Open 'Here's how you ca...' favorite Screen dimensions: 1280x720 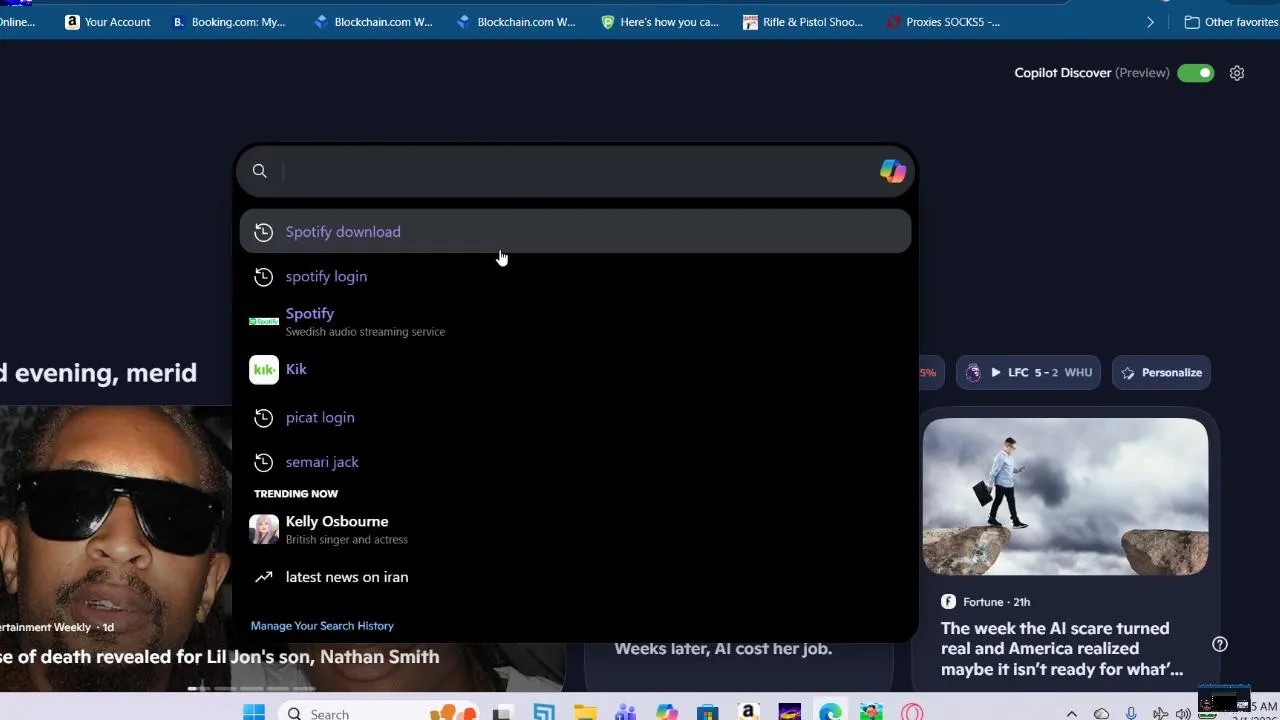click(660, 22)
